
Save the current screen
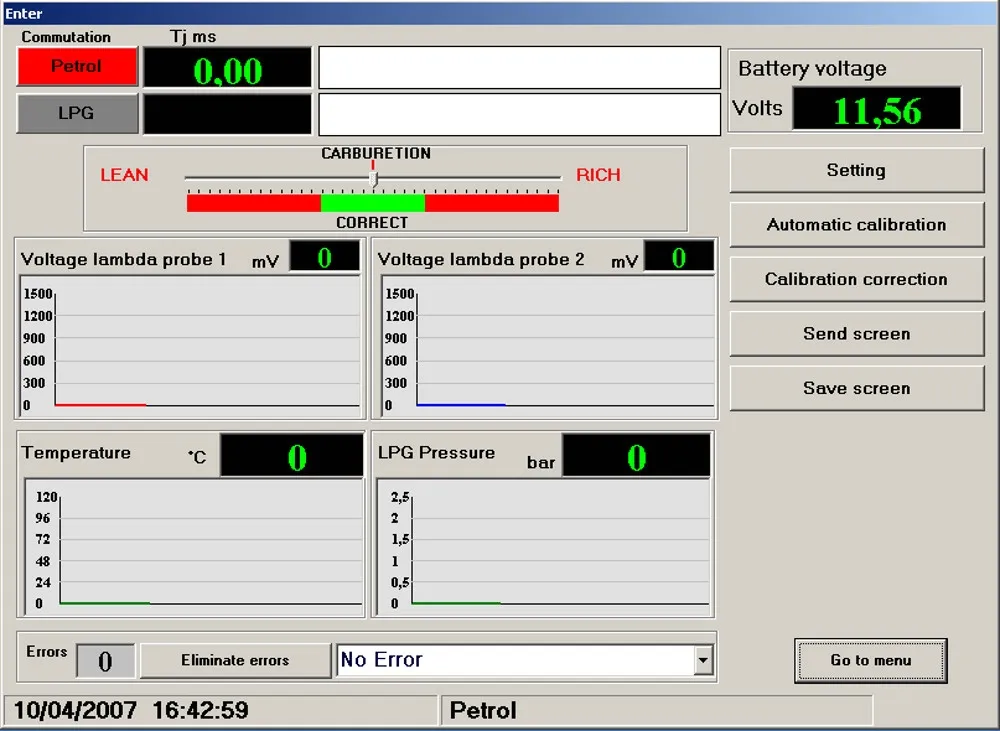[856, 388]
